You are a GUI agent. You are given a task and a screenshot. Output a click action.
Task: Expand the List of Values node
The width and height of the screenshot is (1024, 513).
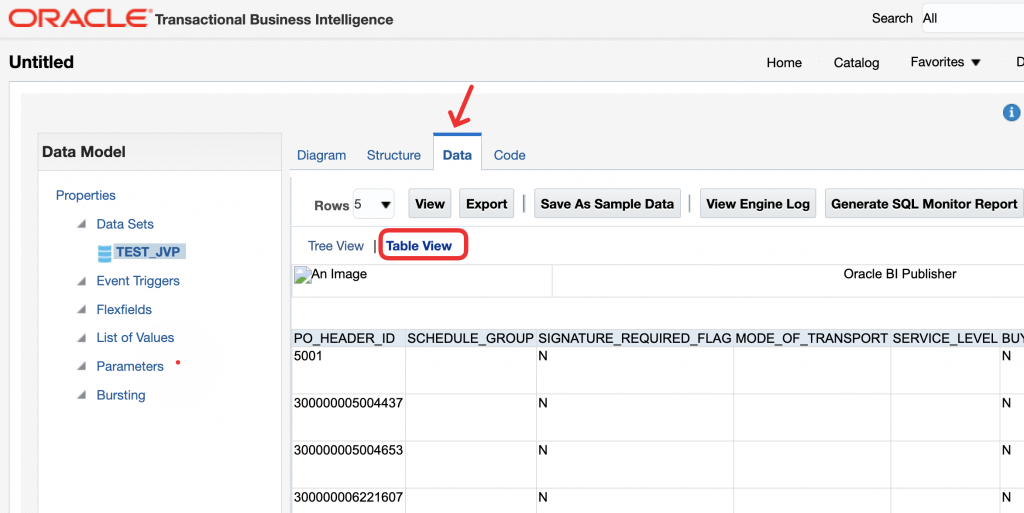(81, 339)
